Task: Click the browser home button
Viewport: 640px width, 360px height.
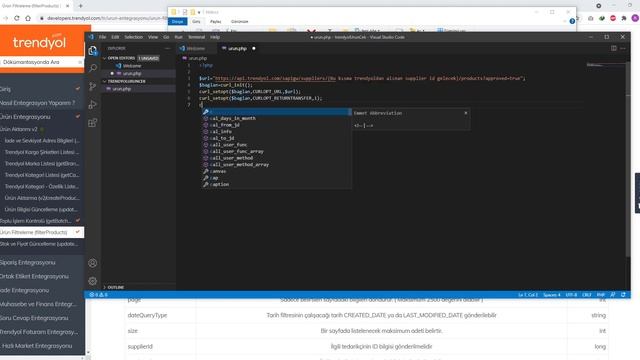Action: pos(28,18)
